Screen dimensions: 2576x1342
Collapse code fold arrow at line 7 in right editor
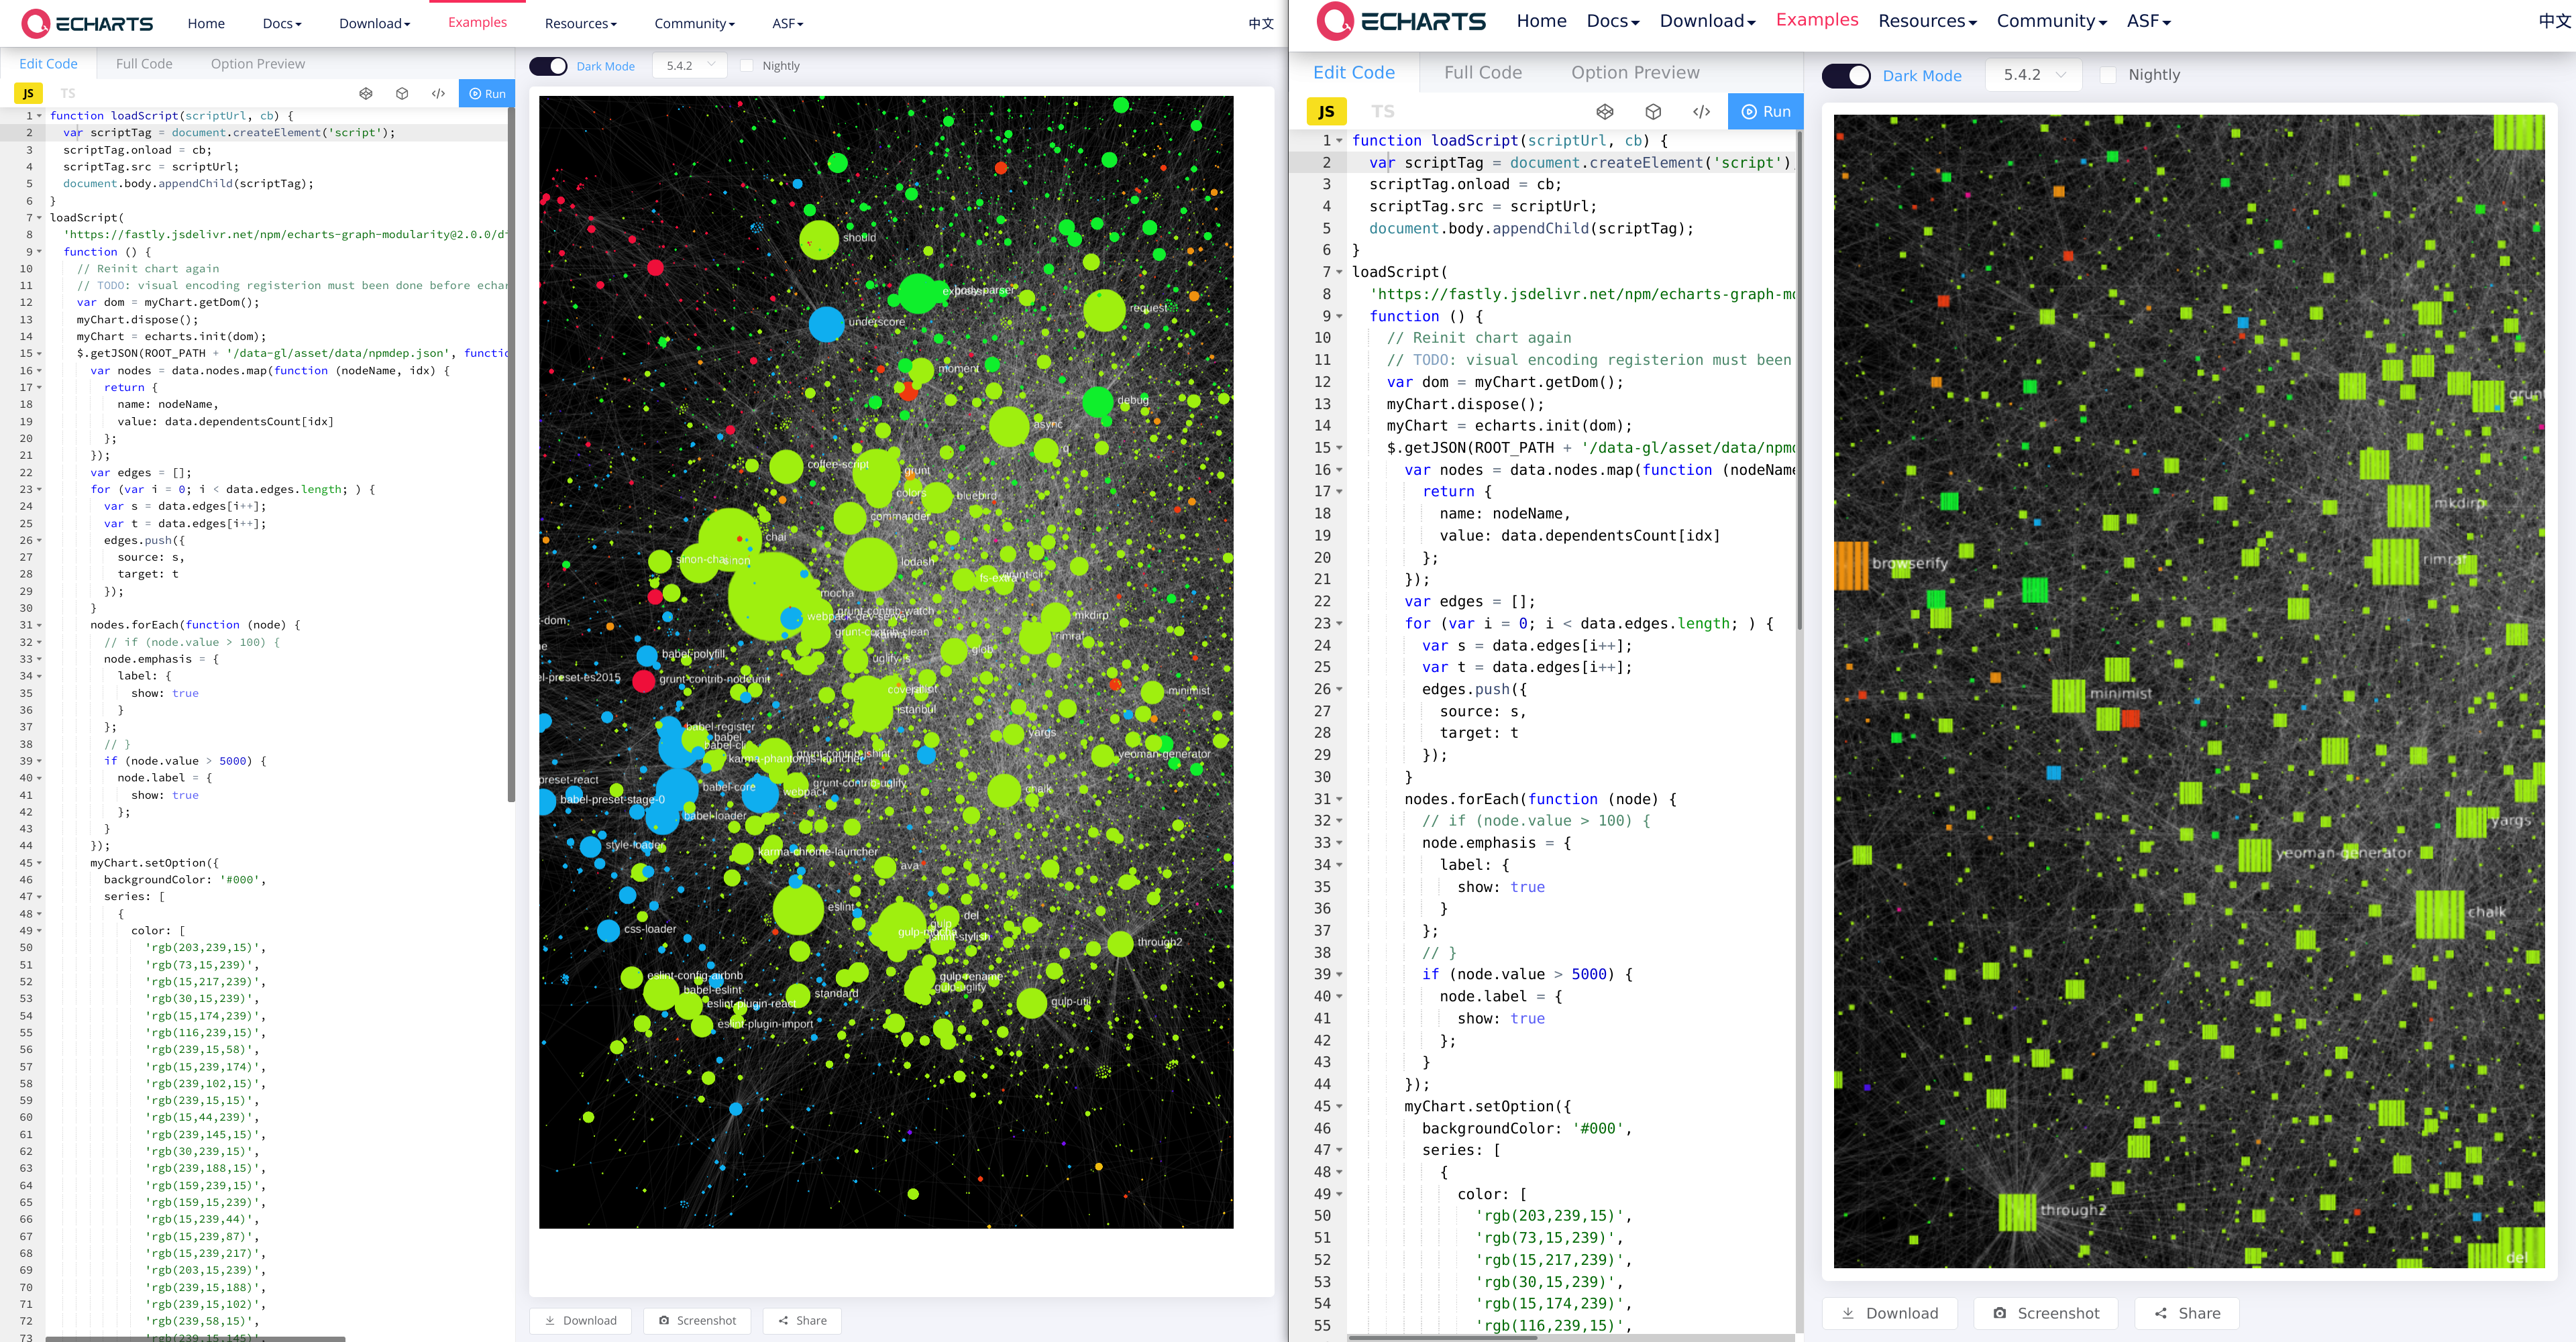point(1339,272)
